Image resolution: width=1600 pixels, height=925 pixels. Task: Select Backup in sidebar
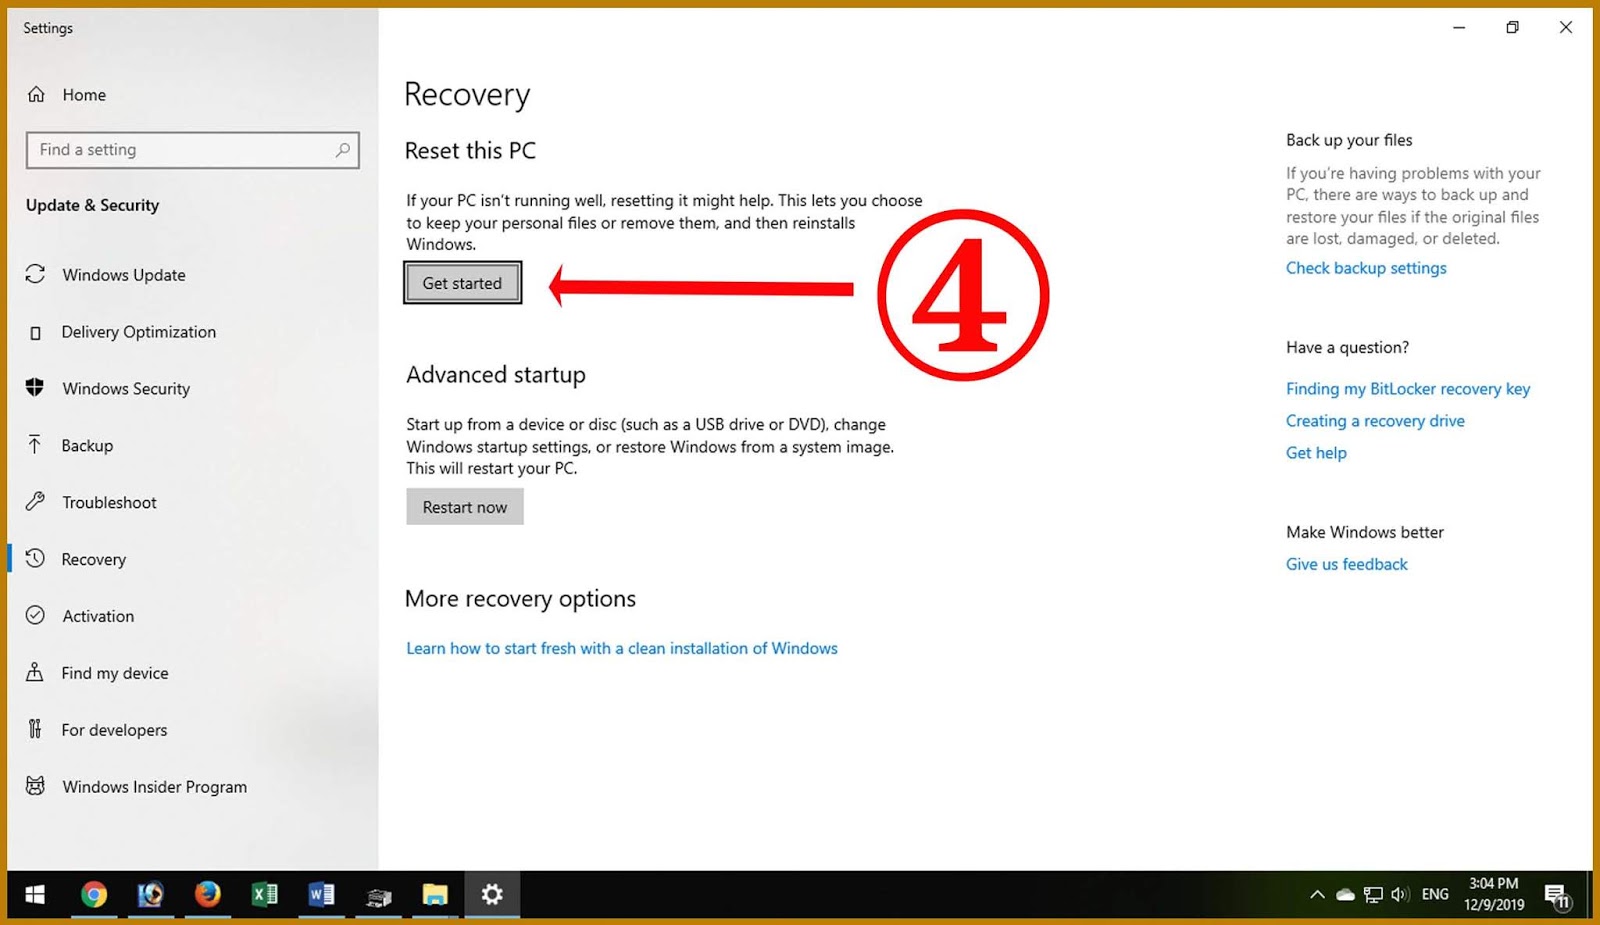click(x=87, y=446)
